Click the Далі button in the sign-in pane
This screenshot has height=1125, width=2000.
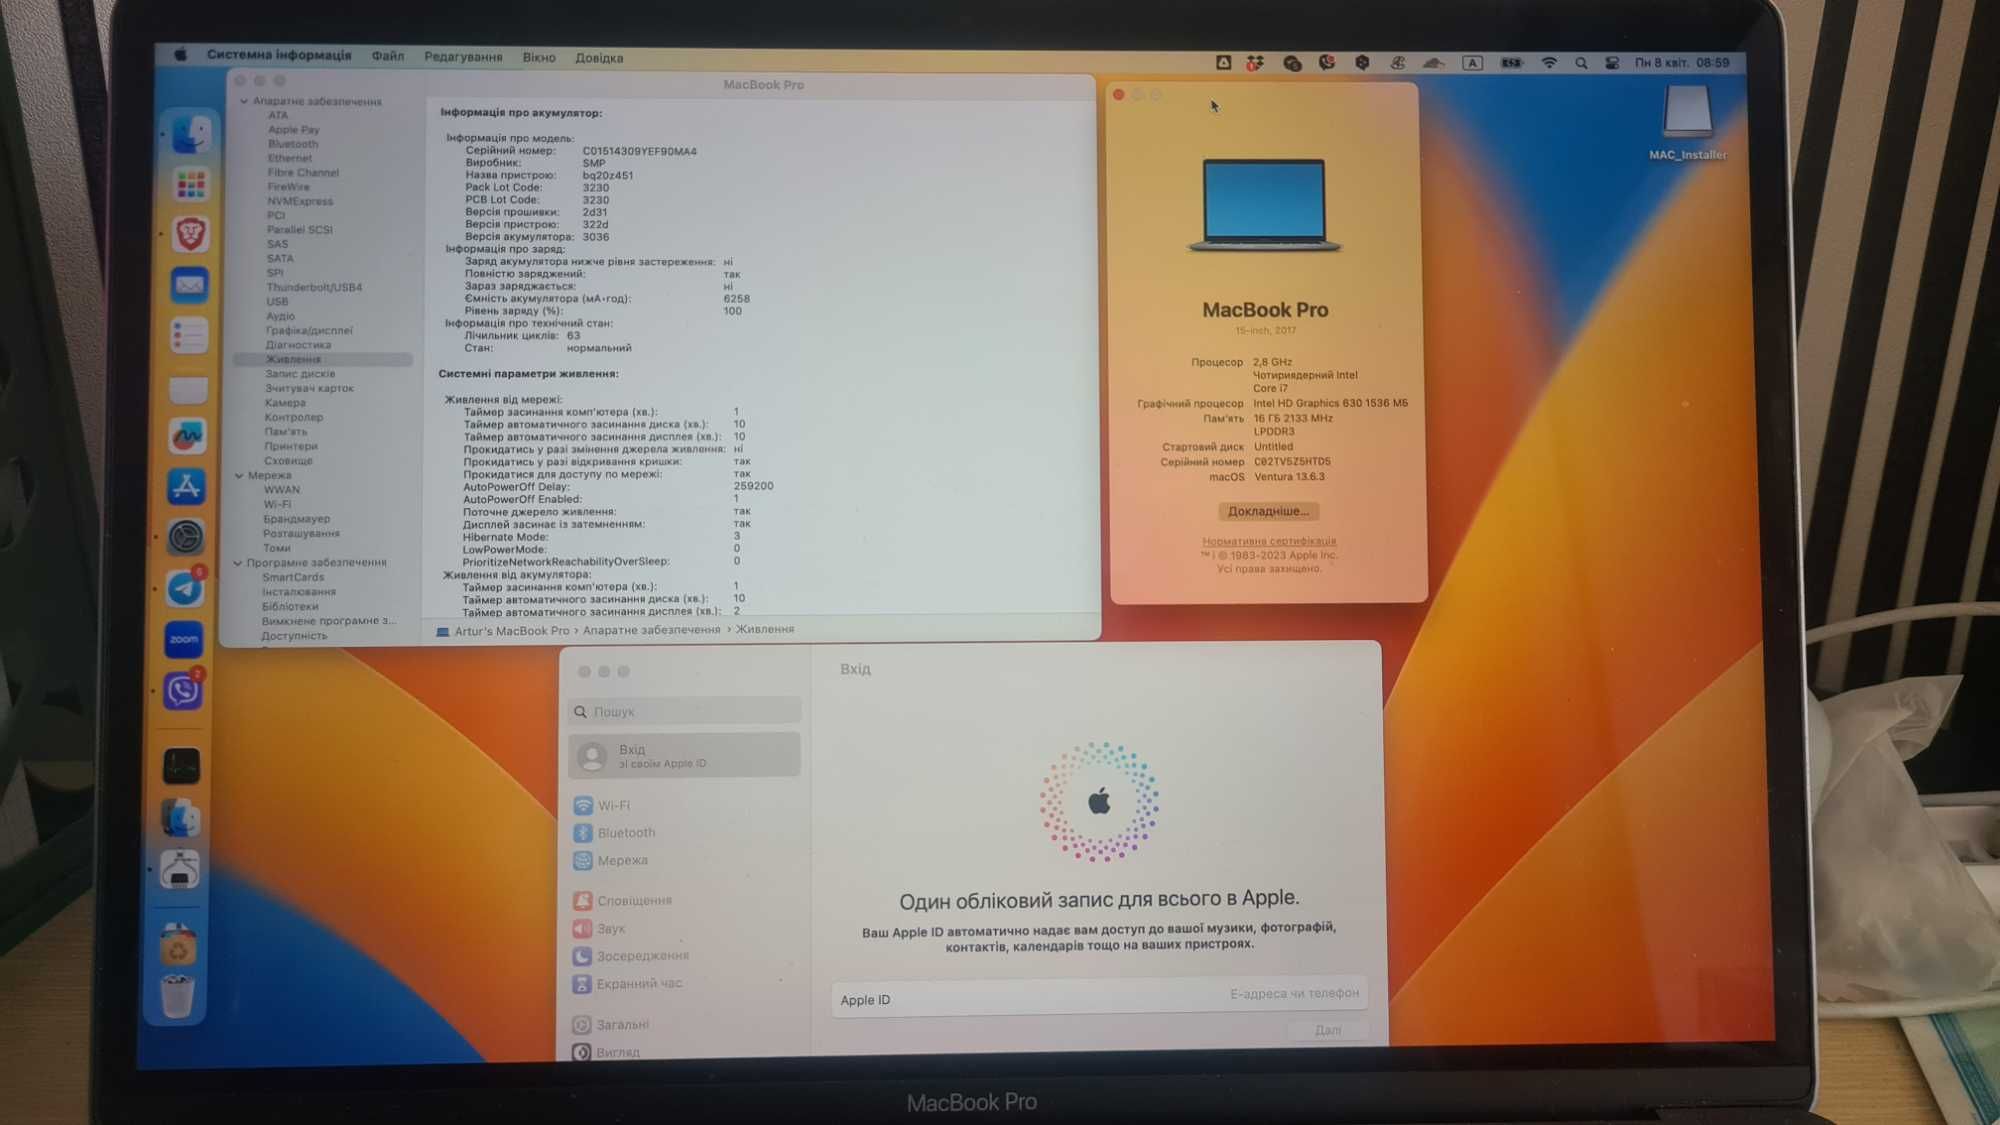pos(1328,1030)
